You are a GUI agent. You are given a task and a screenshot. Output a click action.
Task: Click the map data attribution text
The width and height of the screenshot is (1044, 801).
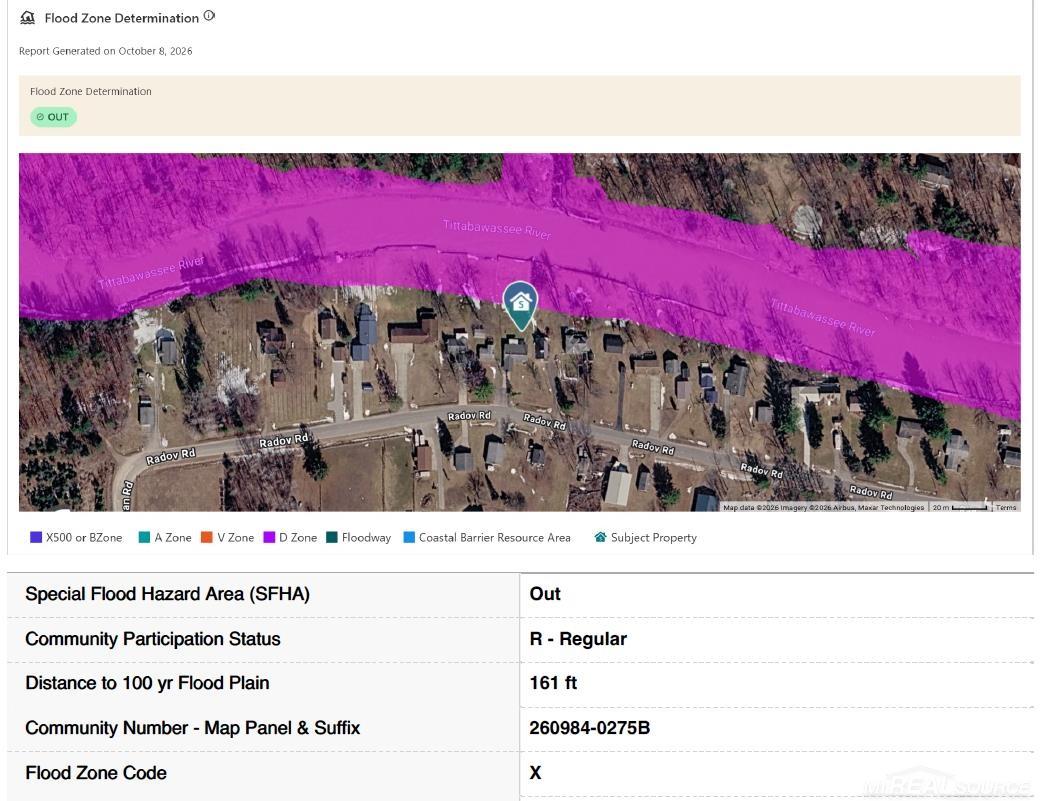tap(824, 507)
